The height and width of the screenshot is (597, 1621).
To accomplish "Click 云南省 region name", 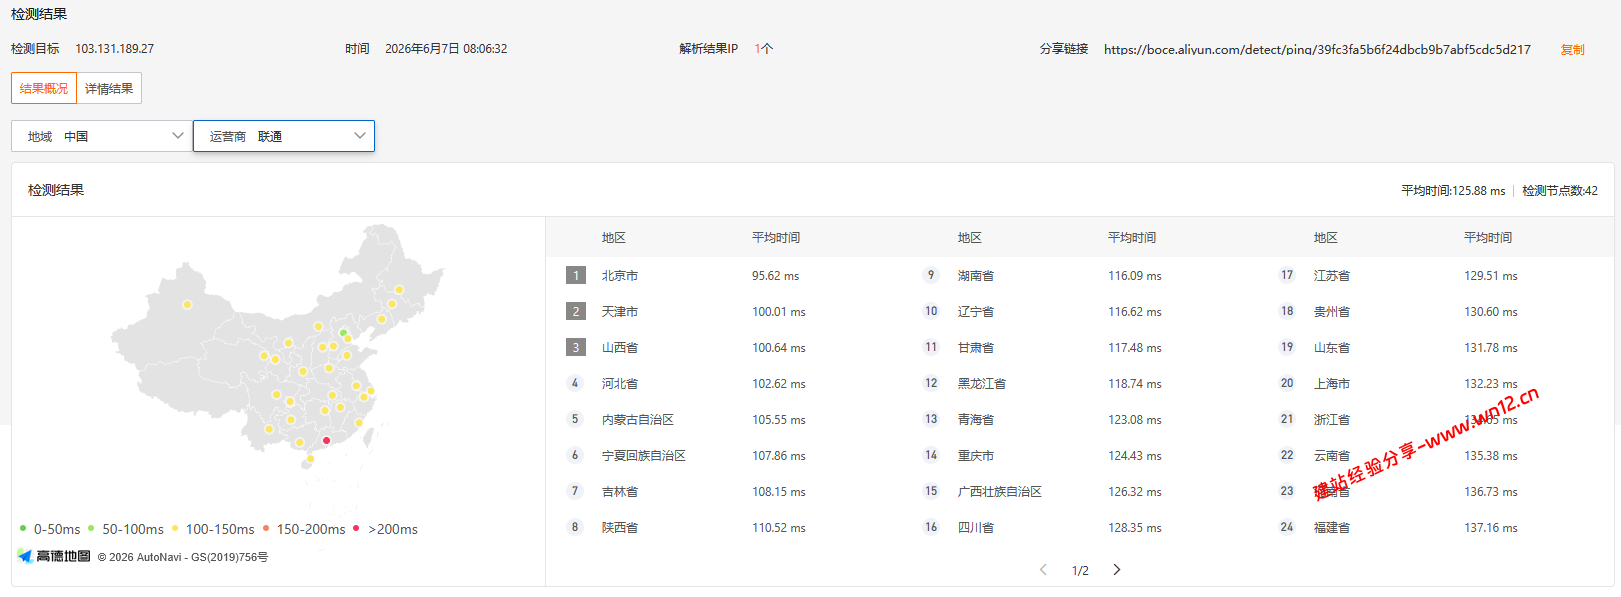I will 1332,456.
